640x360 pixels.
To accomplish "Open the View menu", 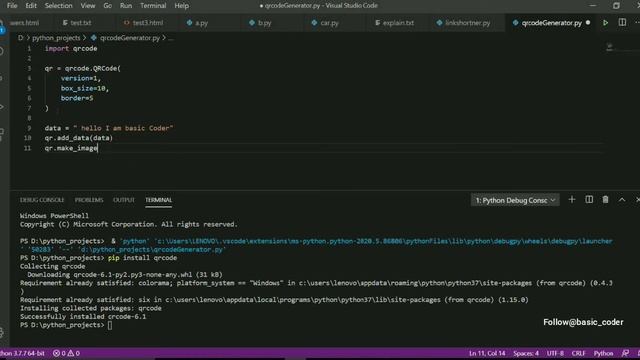I will 88,6.
